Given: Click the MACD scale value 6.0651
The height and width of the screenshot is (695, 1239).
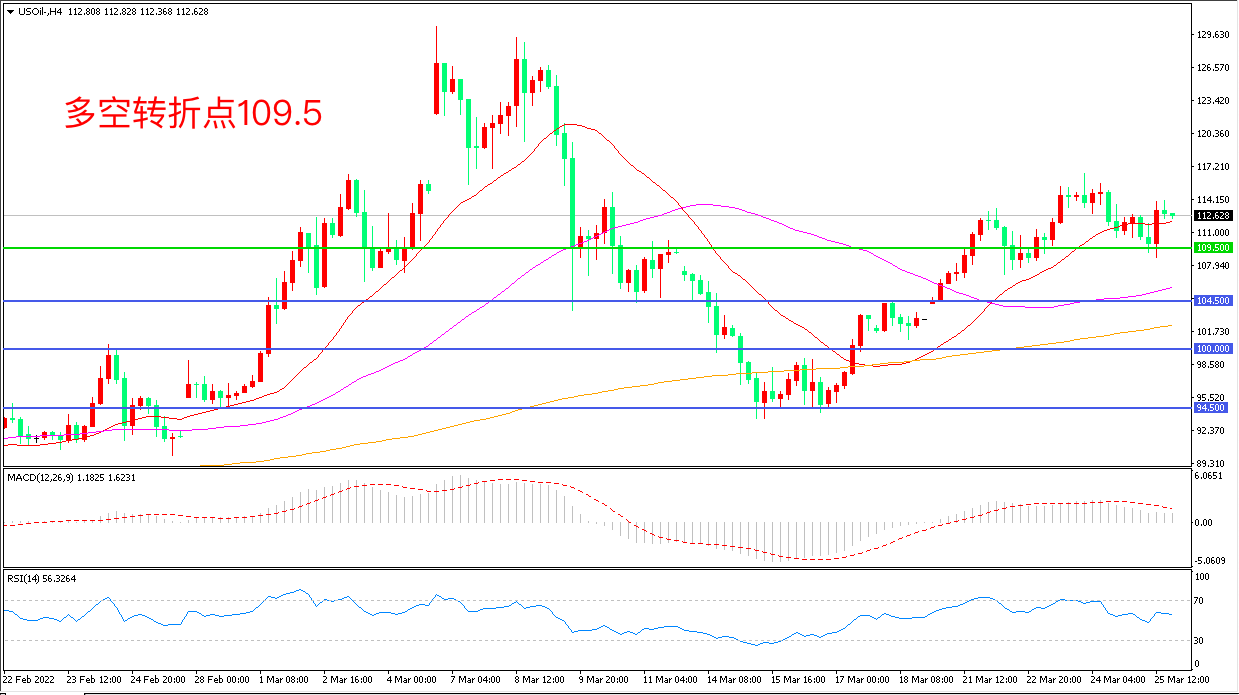Looking at the screenshot, I should tap(1210, 477).
